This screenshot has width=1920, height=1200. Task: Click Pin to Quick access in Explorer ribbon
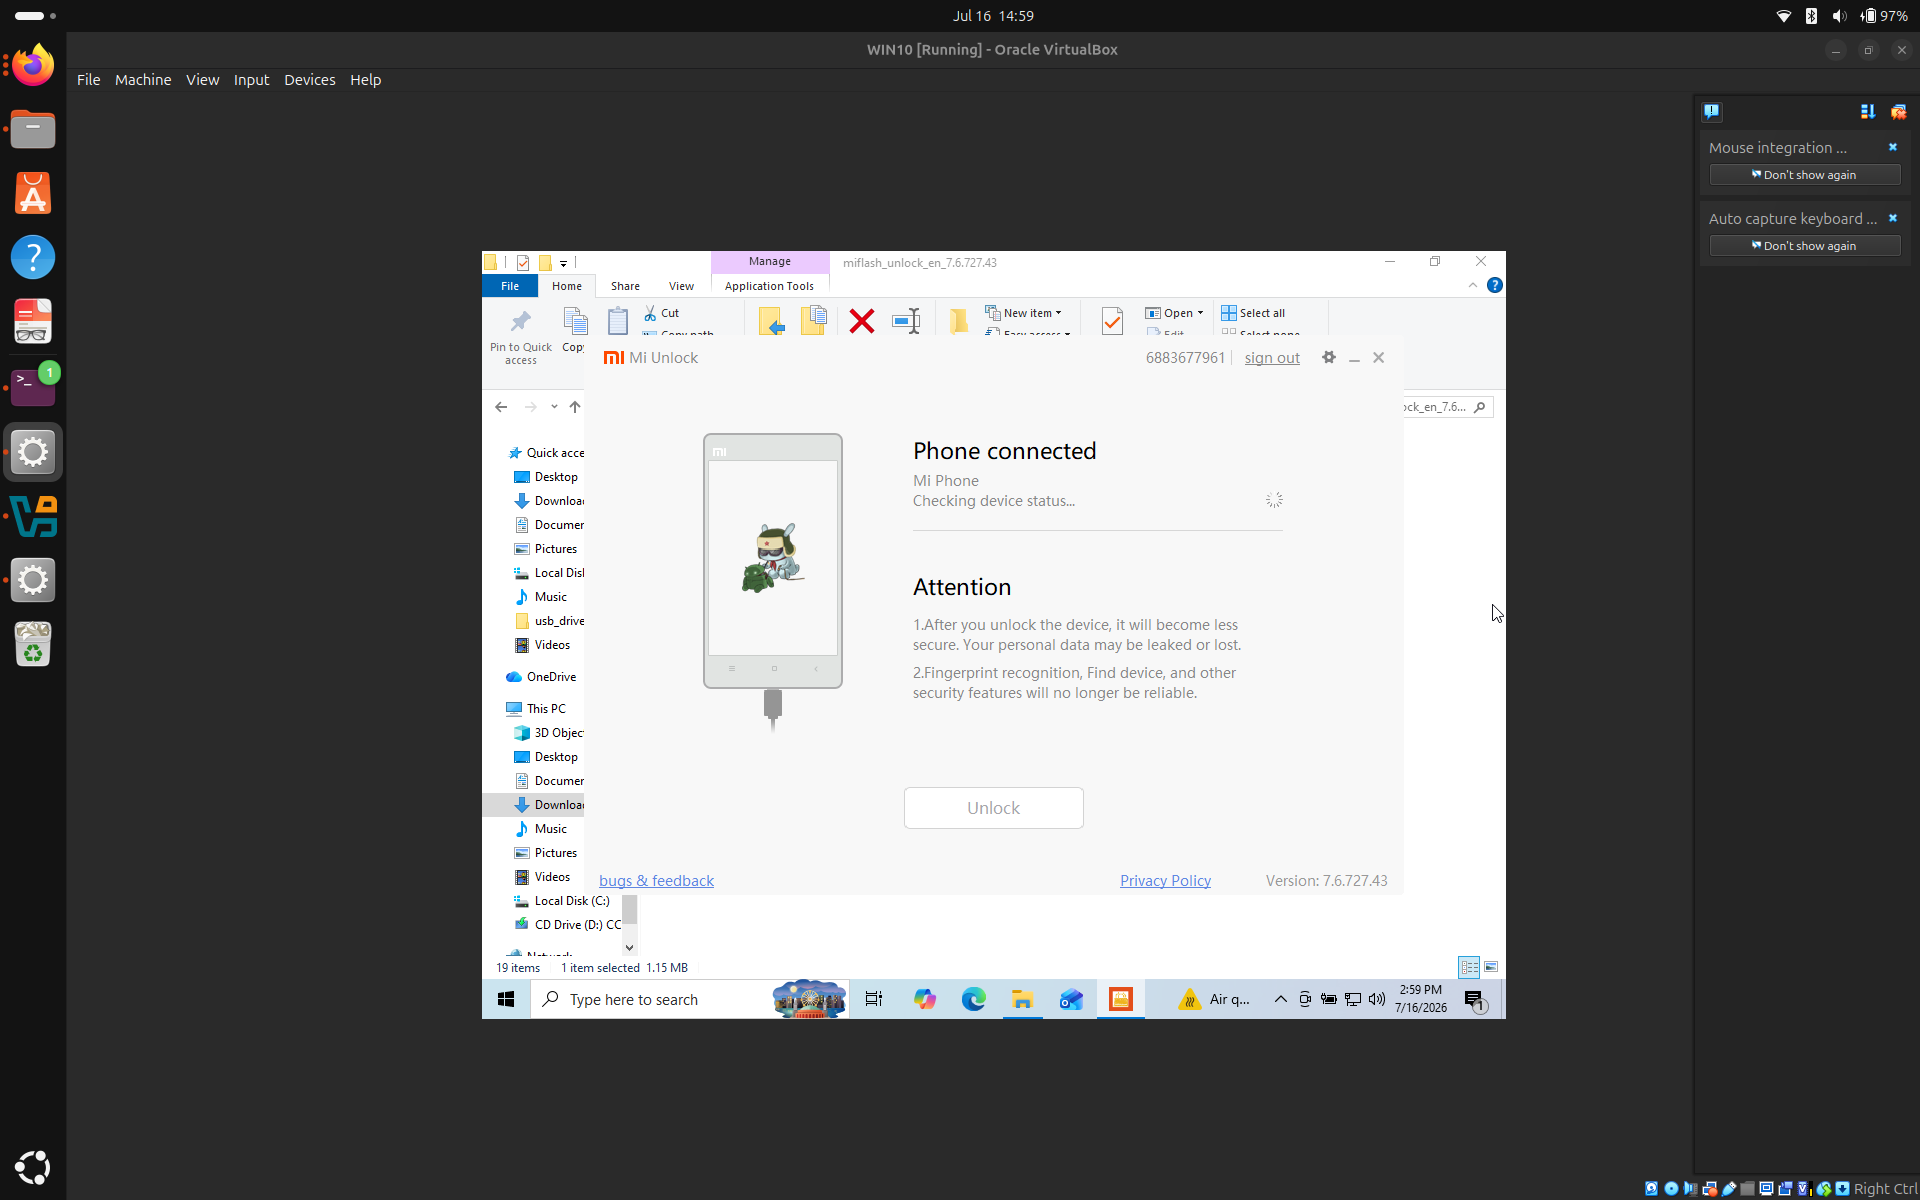point(521,336)
